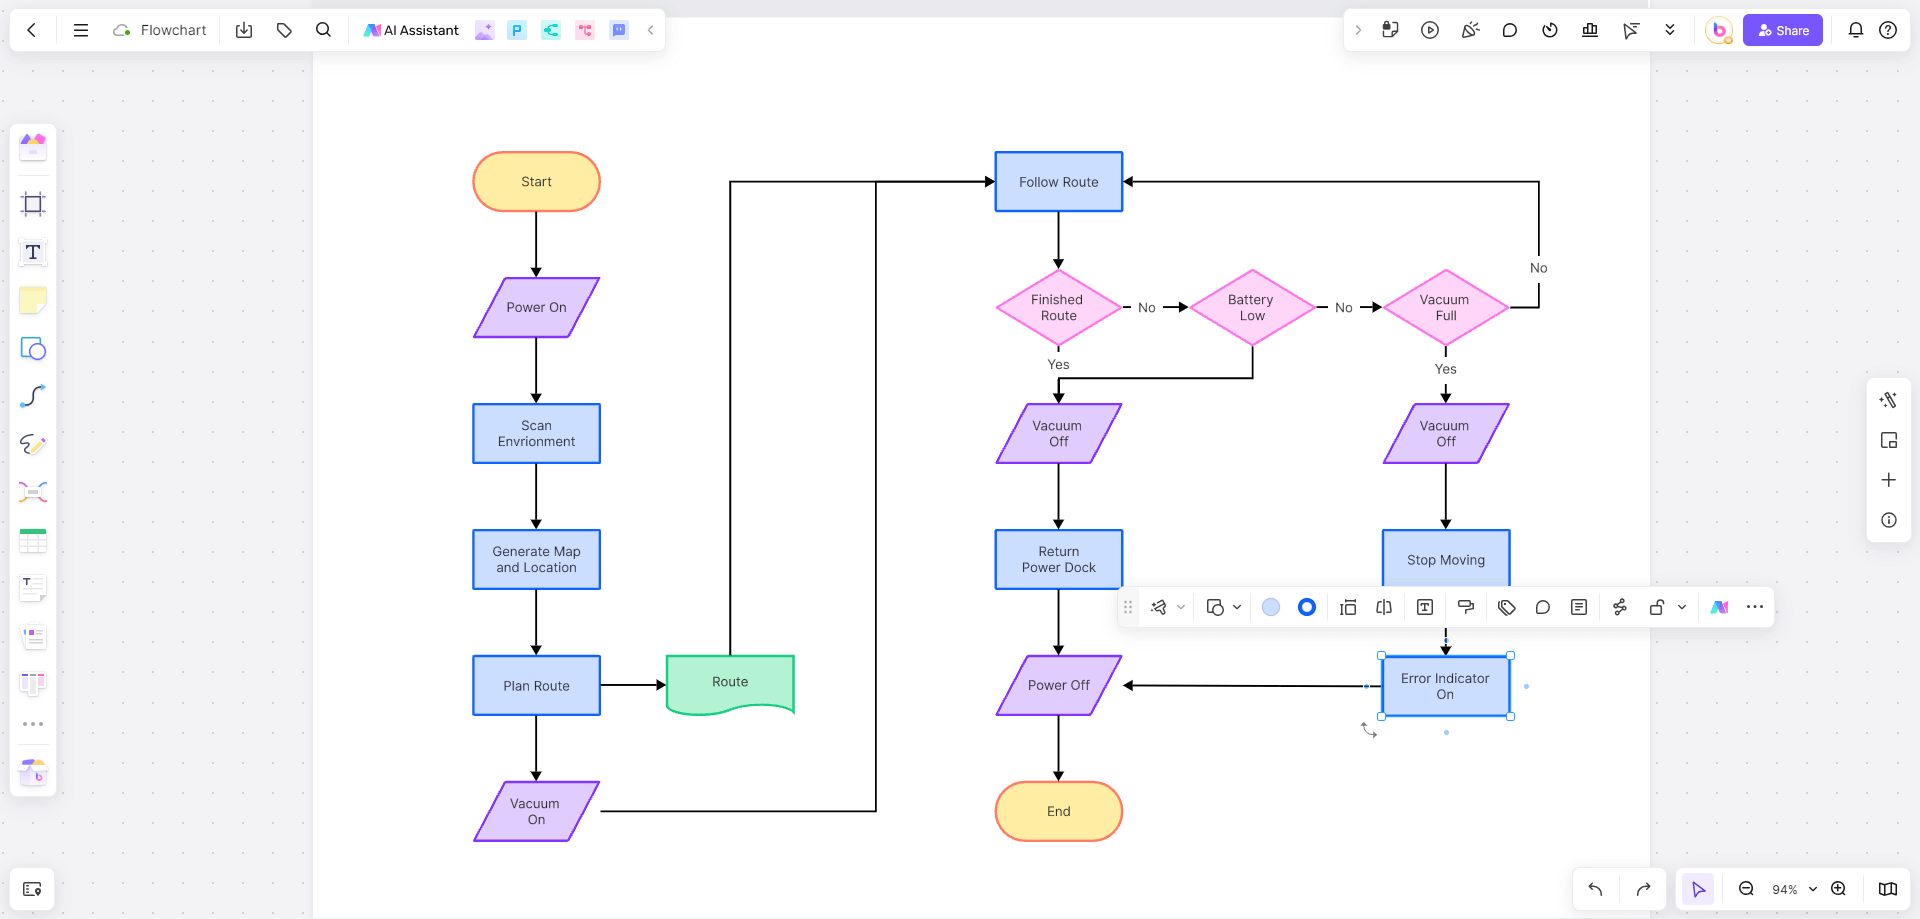Image resolution: width=1920 pixels, height=919 pixels.
Task: Zoom out with minus magnifier
Action: (1746, 889)
